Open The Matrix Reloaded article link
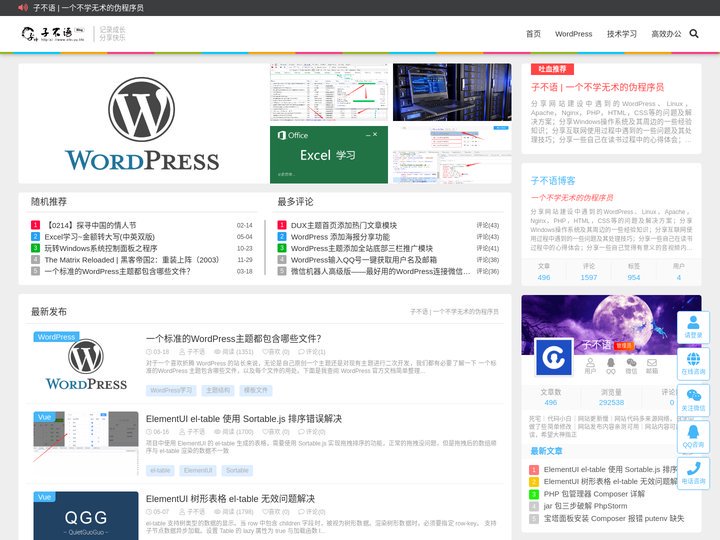Screen dimensions: 720x540 (132, 259)
